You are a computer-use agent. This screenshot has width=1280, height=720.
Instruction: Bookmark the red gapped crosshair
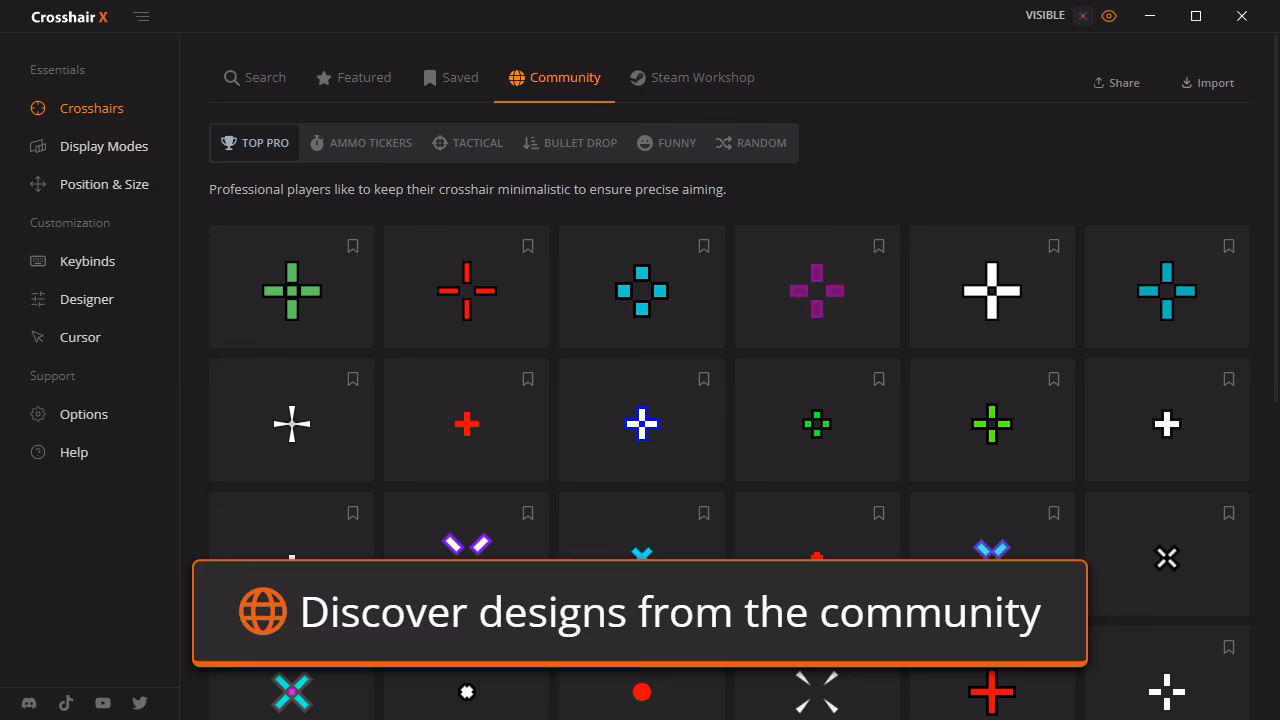tap(528, 246)
